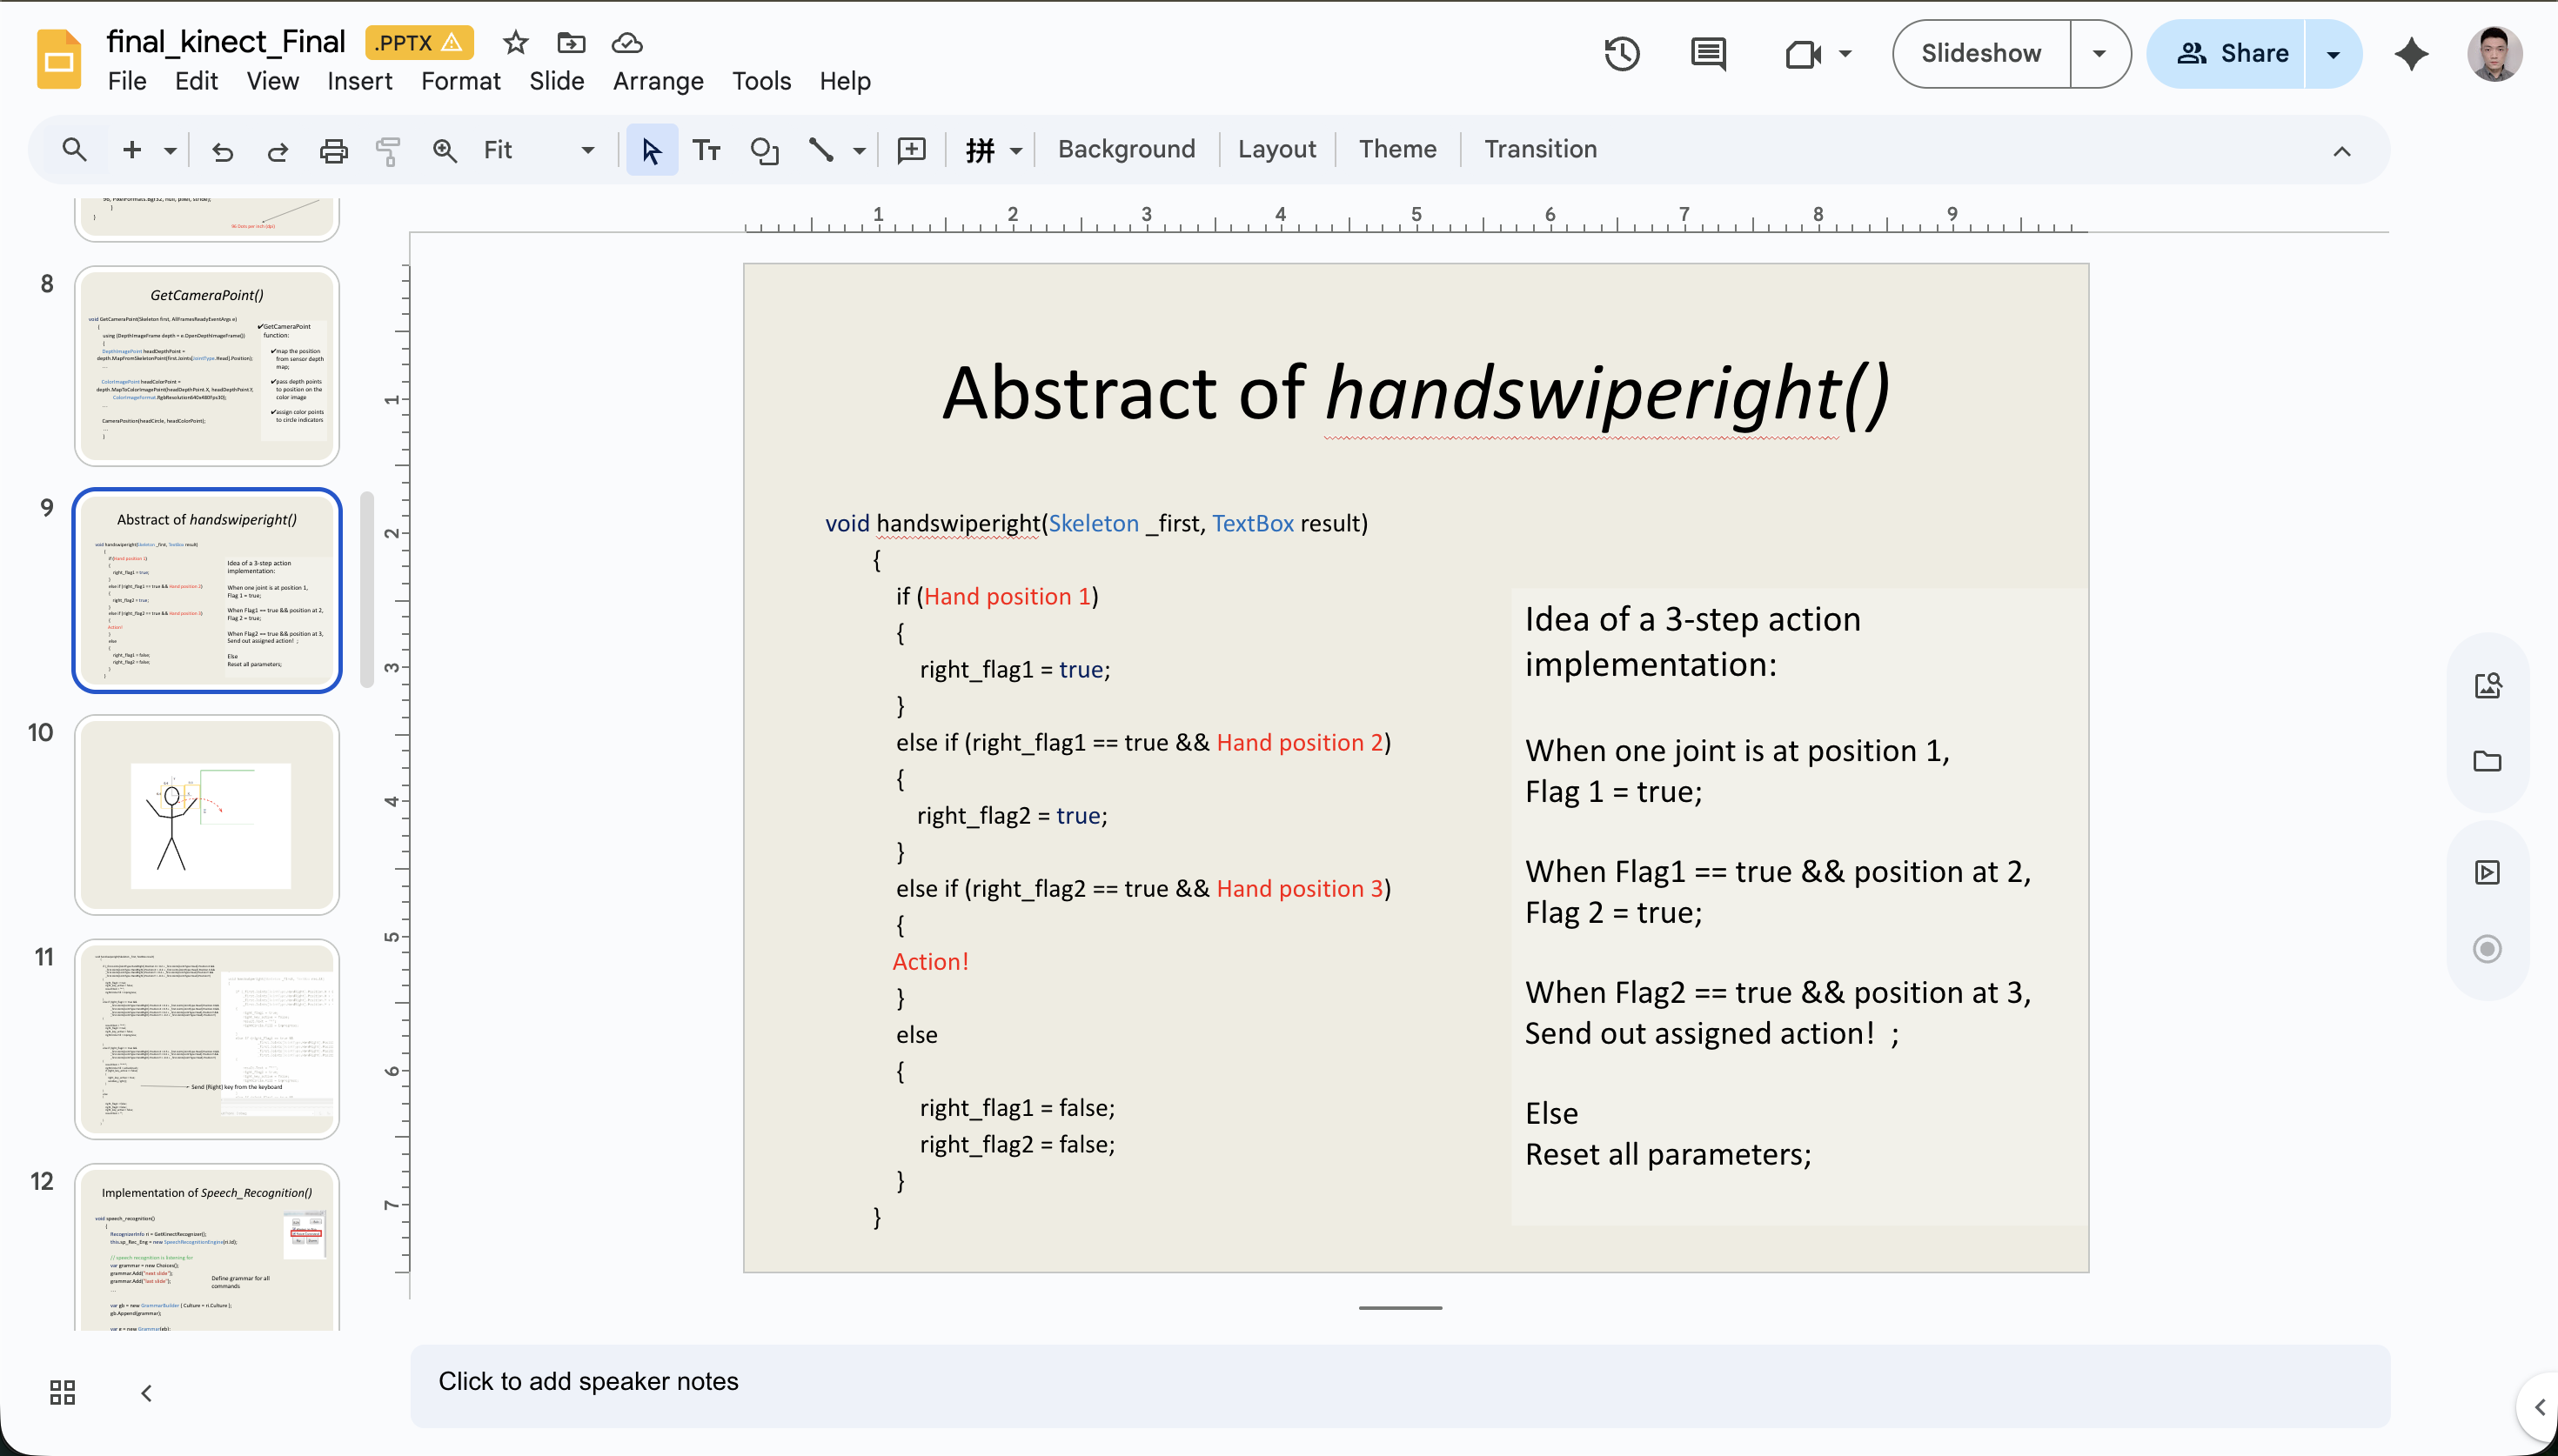
Task: Switch to grid view
Action: point(62,1392)
